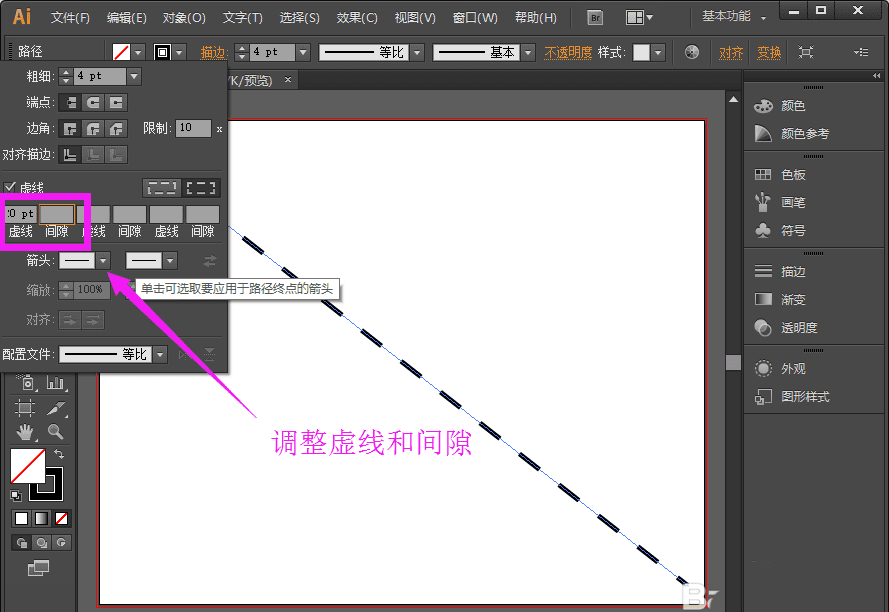Open the arrange documents layout icon
Screen dimensions: 889x612
tap(639, 18)
